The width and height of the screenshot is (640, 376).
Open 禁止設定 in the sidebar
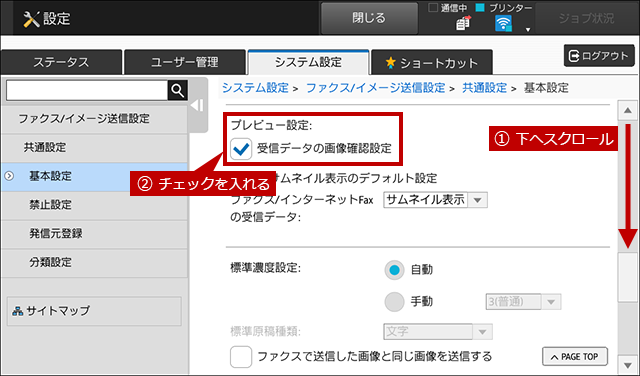[x=94, y=205]
